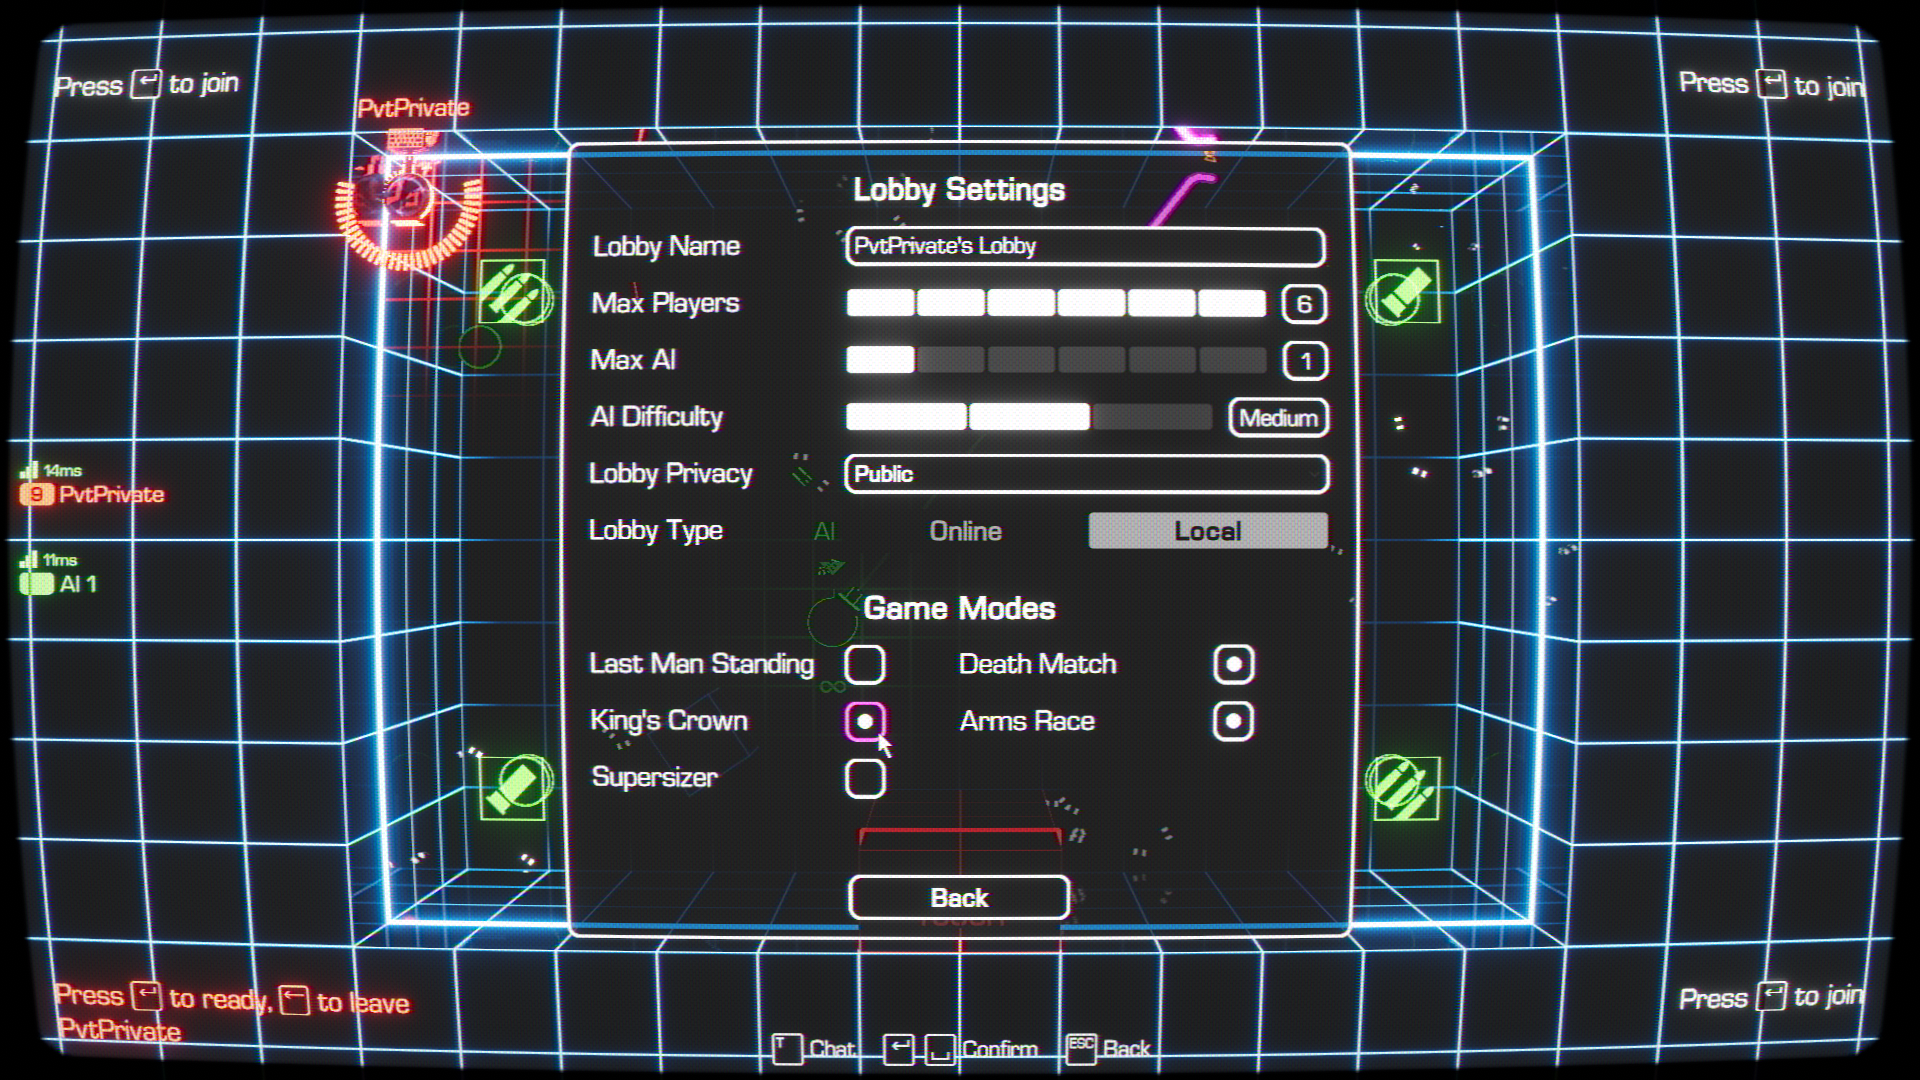Viewport: 1920px width, 1080px height.
Task: Click the 'Chat' label in bottom bar
Action: [831, 1049]
